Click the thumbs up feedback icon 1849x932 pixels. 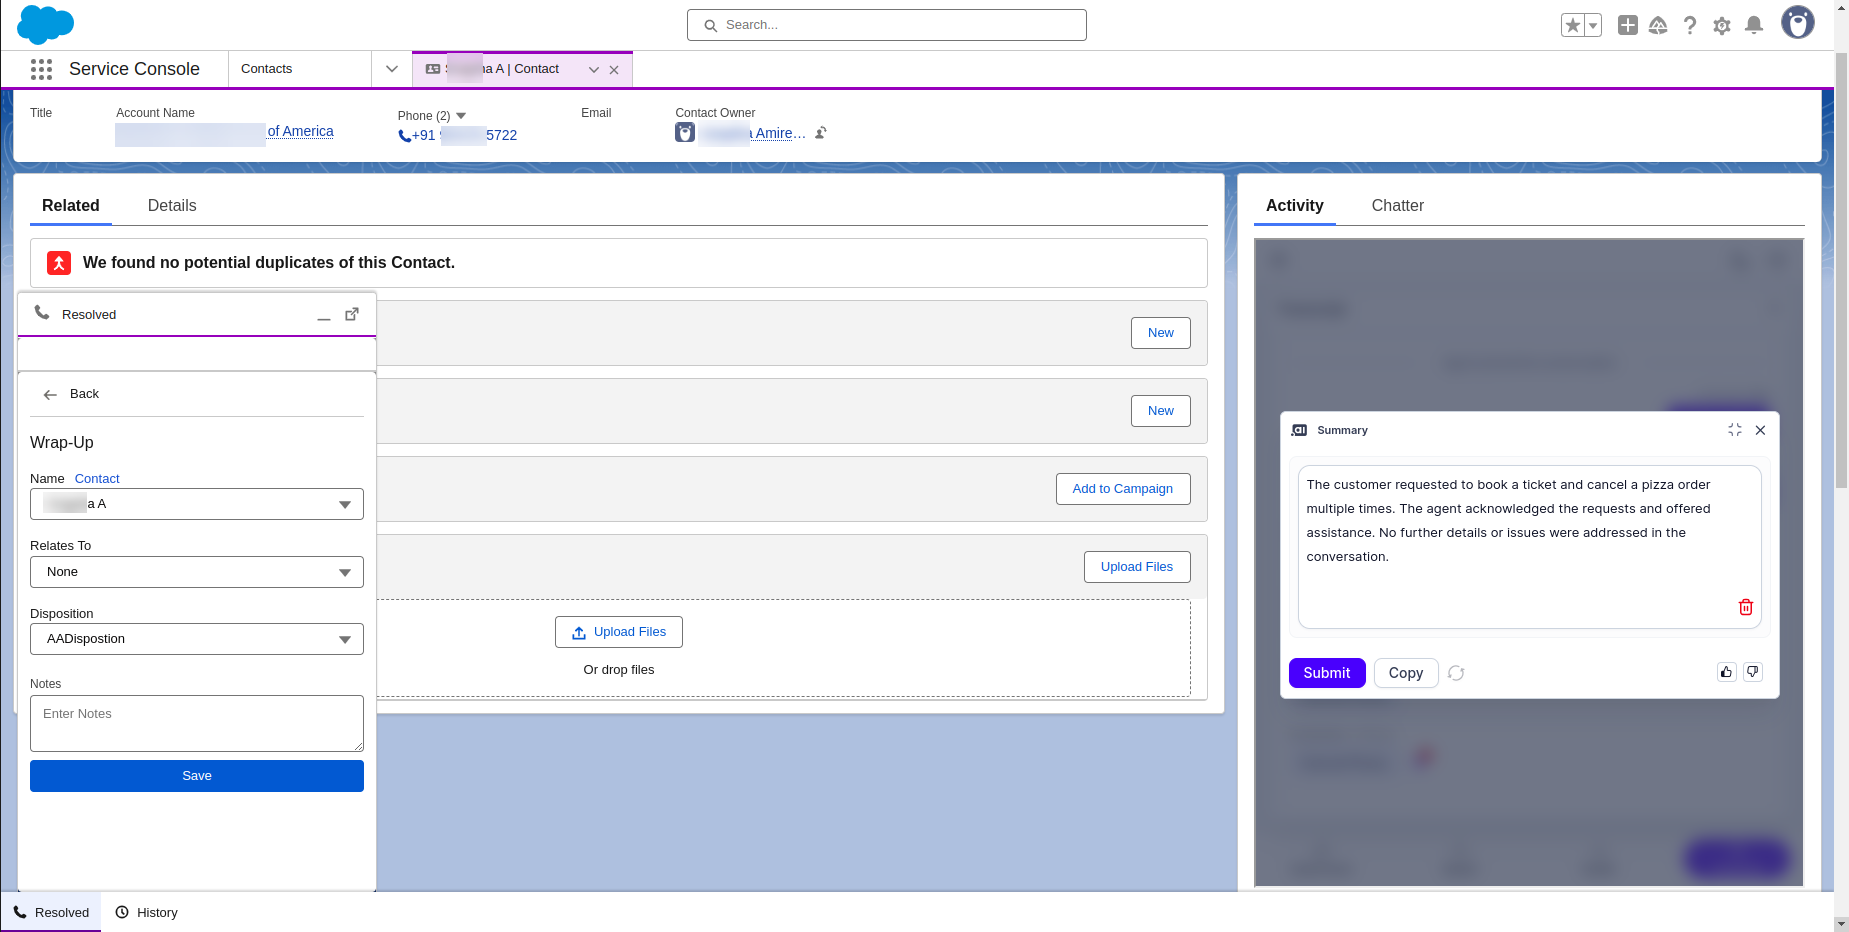(1726, 672)
